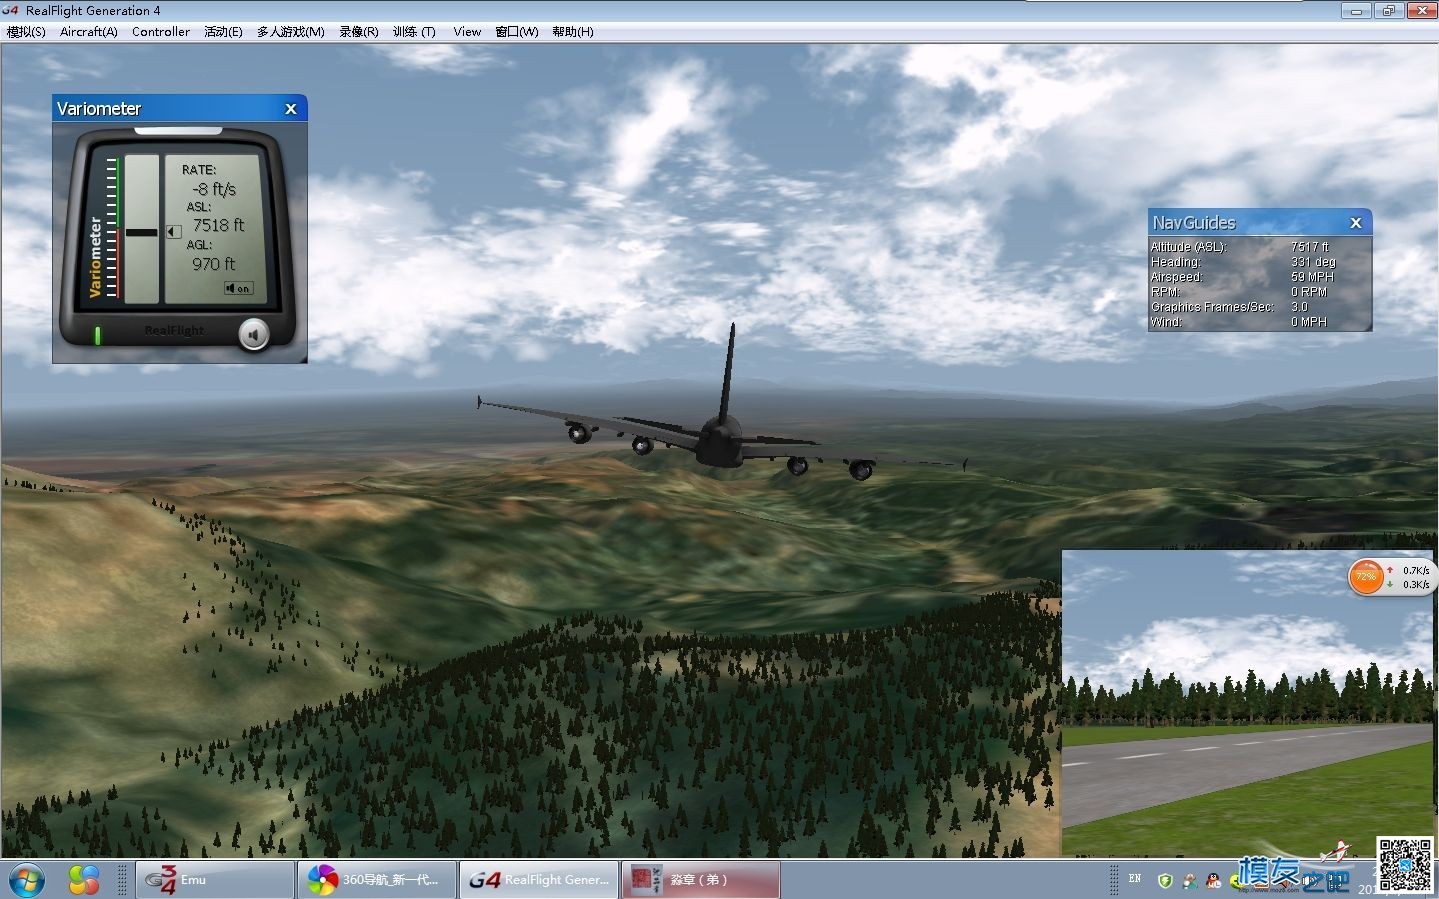The width and height of the screenshot is (1439, 899).
Task: Click the AGL '970 ft' reading
Action: pyautogui.click(x=214, y=264)
